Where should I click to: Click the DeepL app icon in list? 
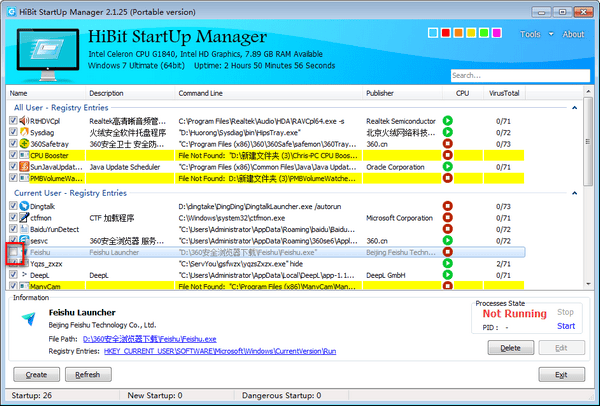(x=24, y=274)
